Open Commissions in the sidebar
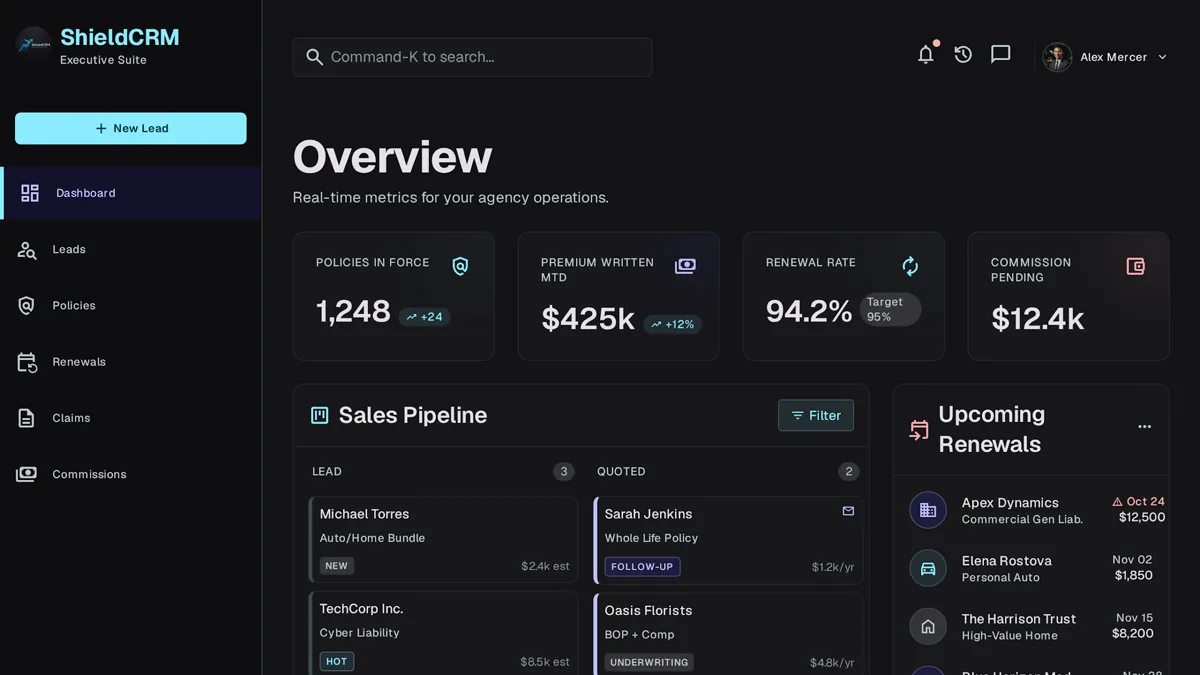Screen dimensions: 1200x675 (x=131, y=474)
